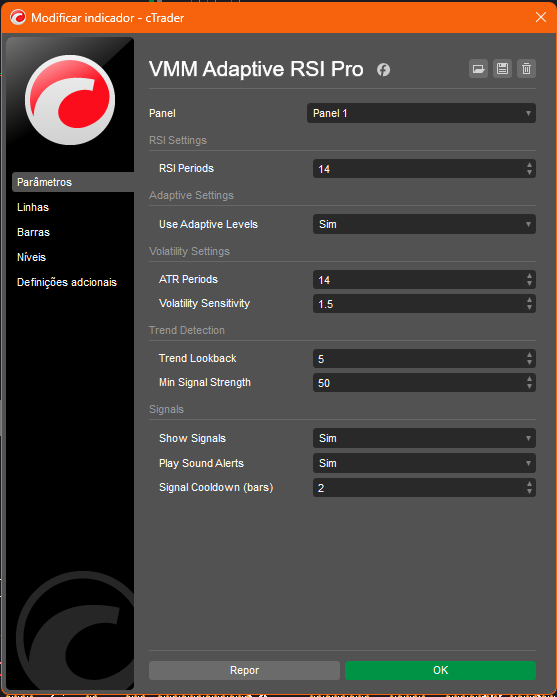Click the Signal Cooldown (bars) label
Image resolution: width=557 pixels, height=697 pixels.
point(216,488)
